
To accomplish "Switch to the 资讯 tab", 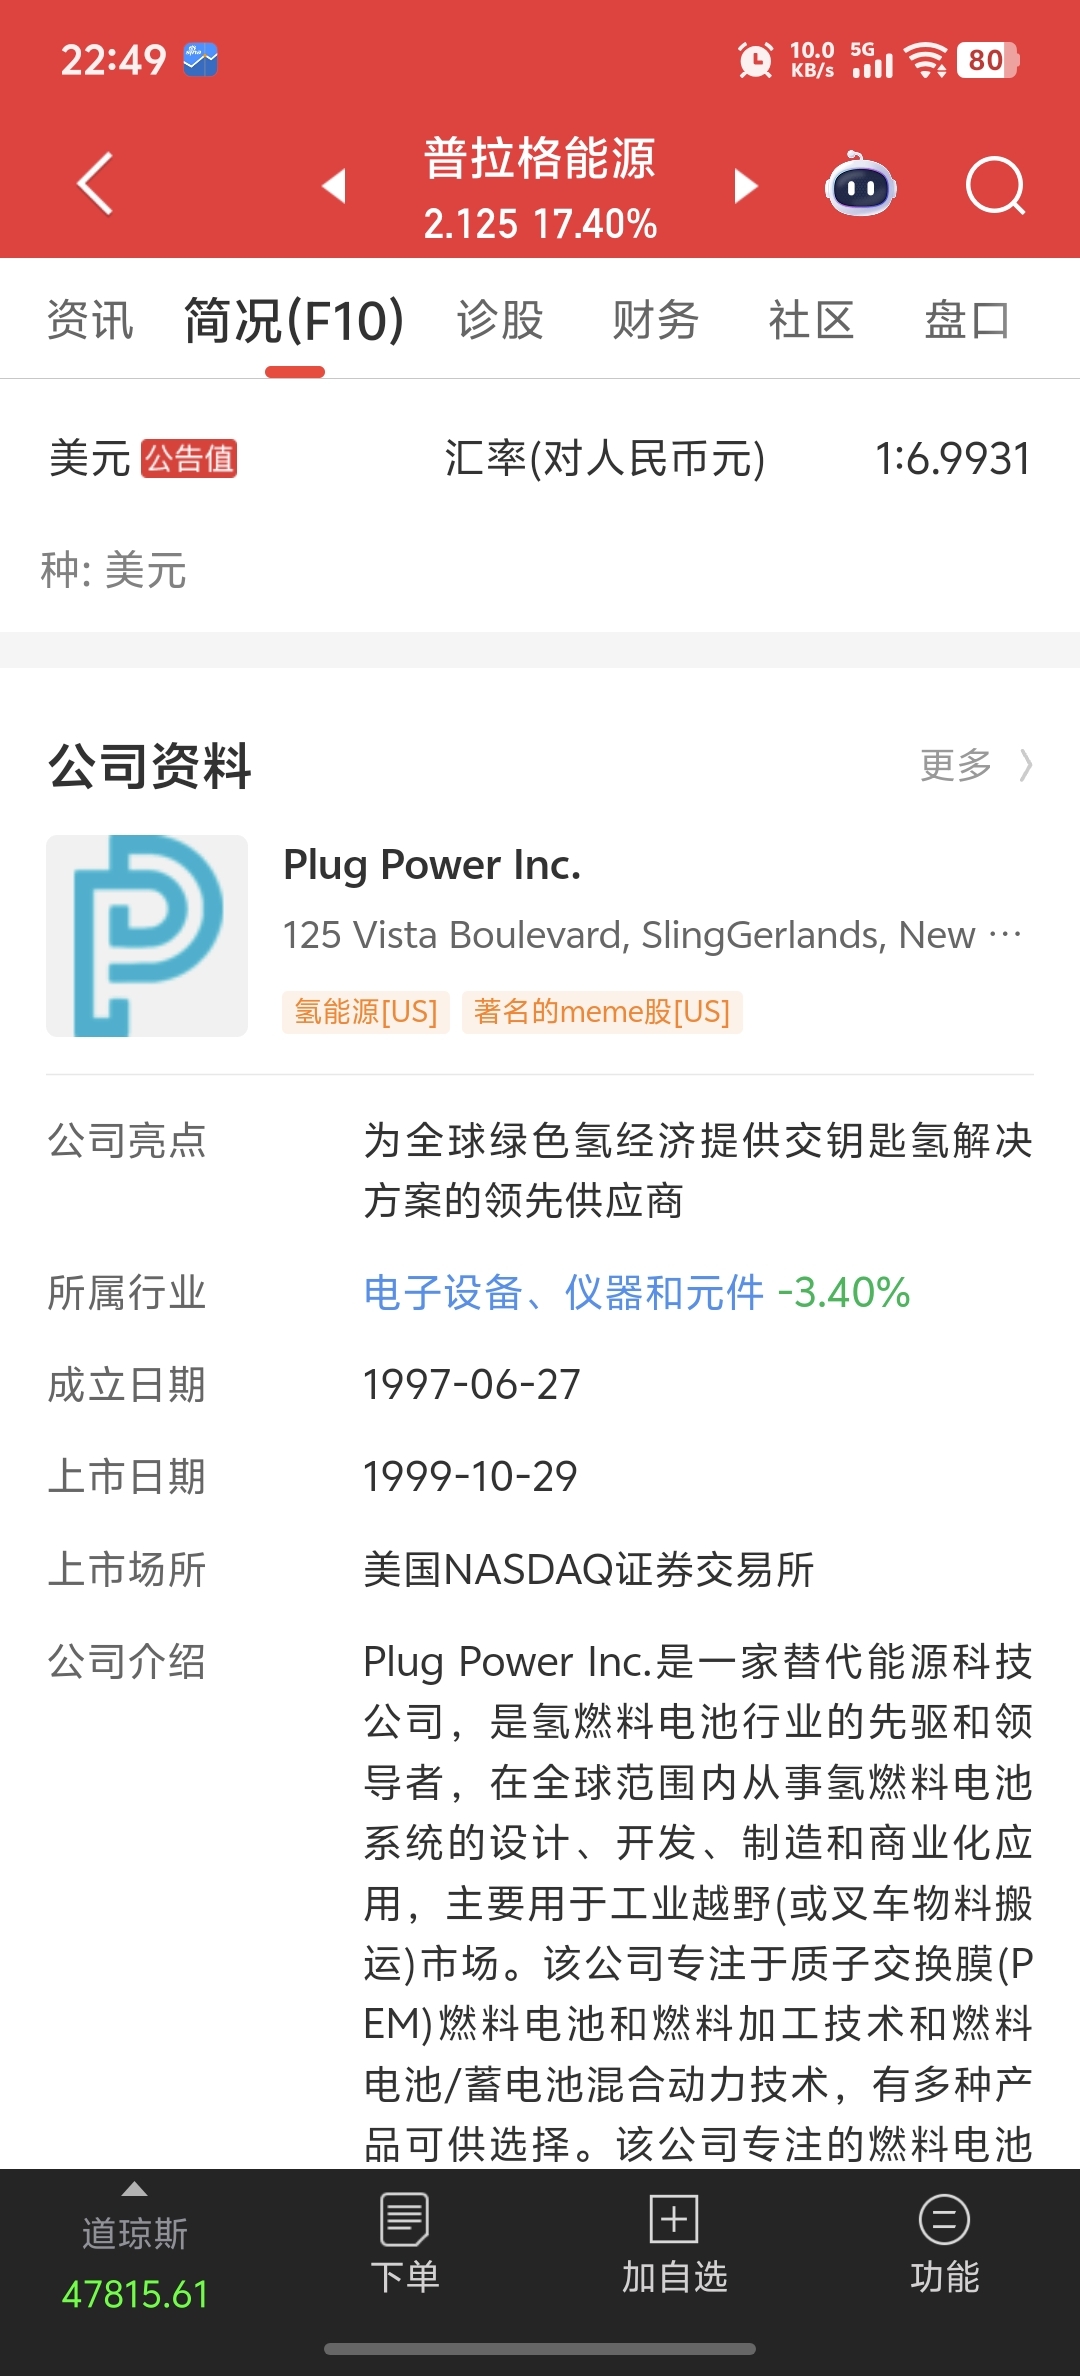I will 90,321.
